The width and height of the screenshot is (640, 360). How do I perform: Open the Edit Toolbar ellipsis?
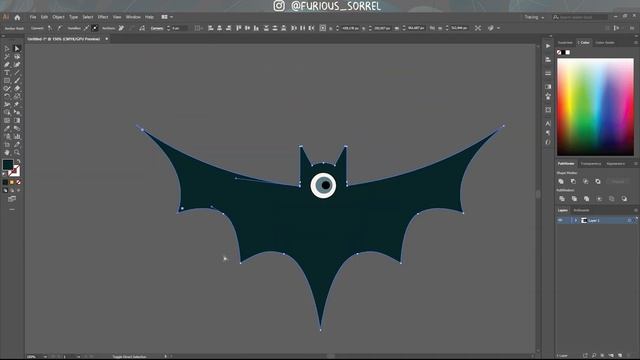[12, 209]
